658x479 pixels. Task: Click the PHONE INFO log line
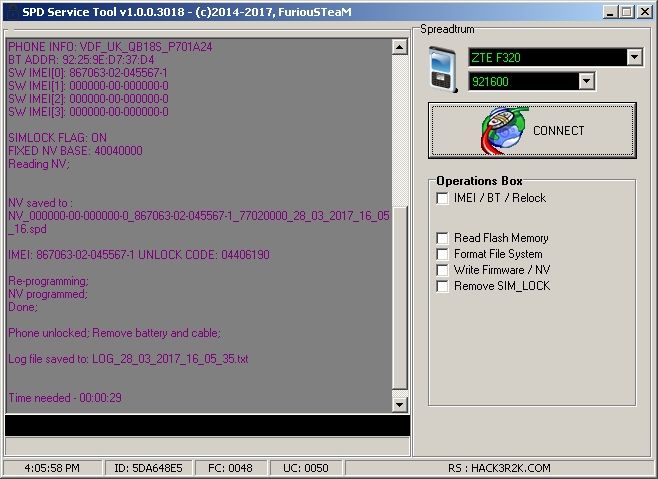point(110,47)
